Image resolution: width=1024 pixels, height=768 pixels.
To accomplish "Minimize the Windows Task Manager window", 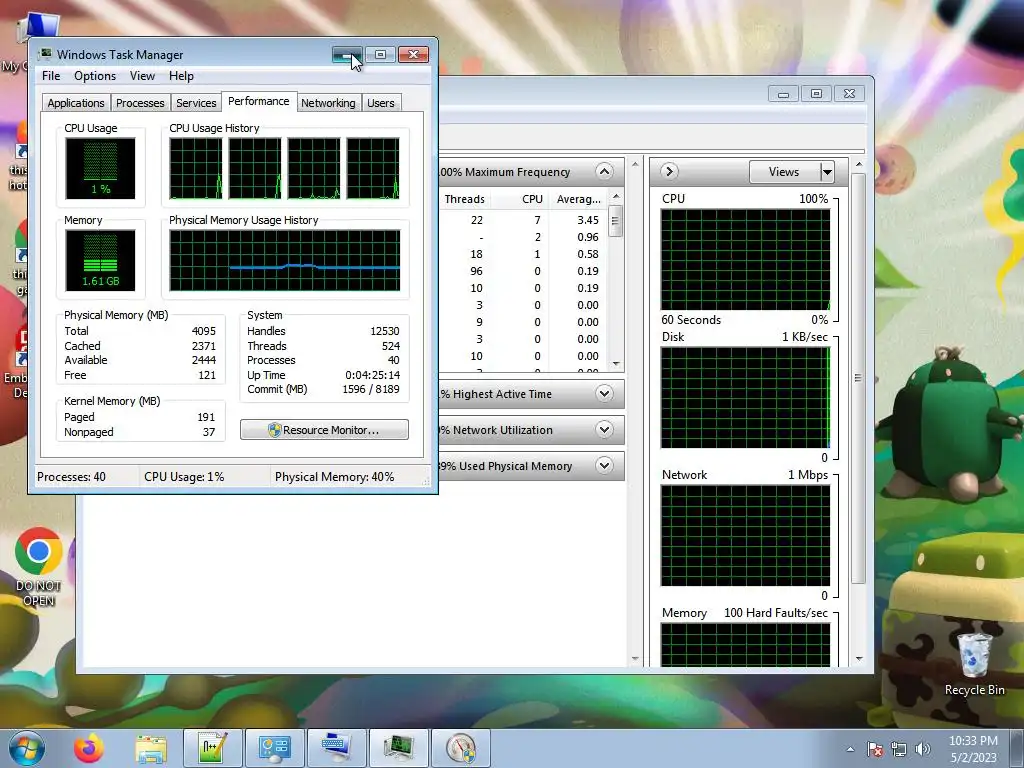I will click(x=347, y=54).
